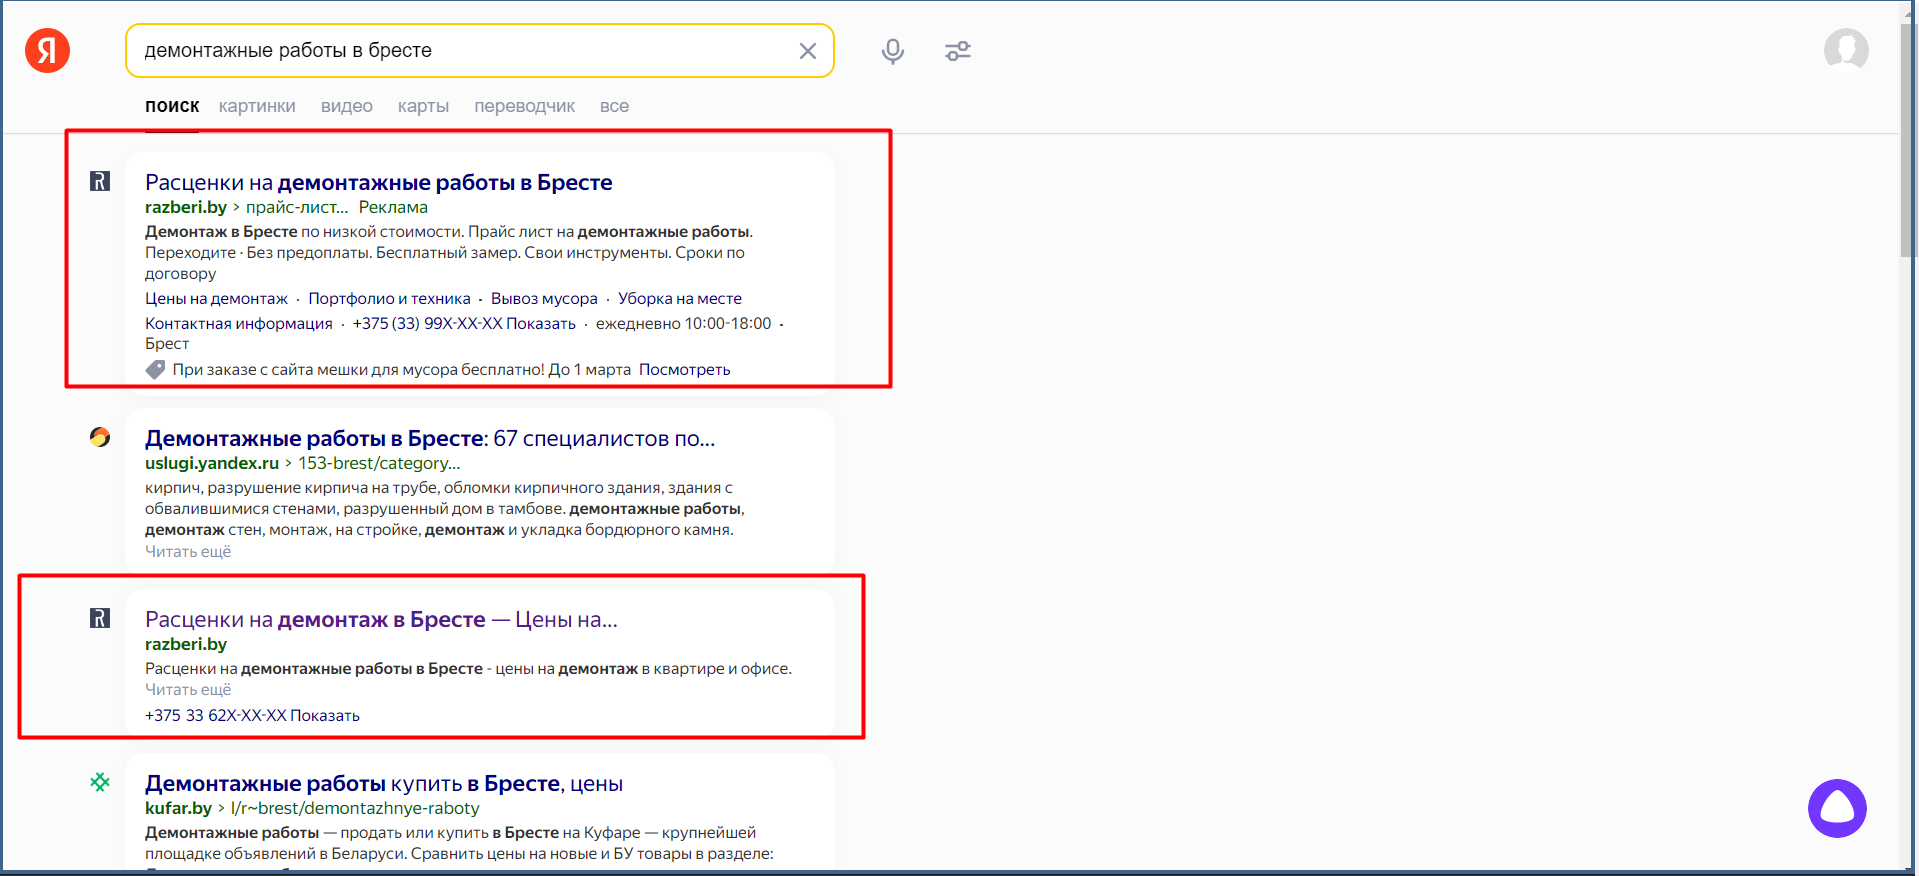Open ad title Расценки на демонтажные работы в Бресте
Viewport: 1919px width, 876px height.
coord(378,182)
